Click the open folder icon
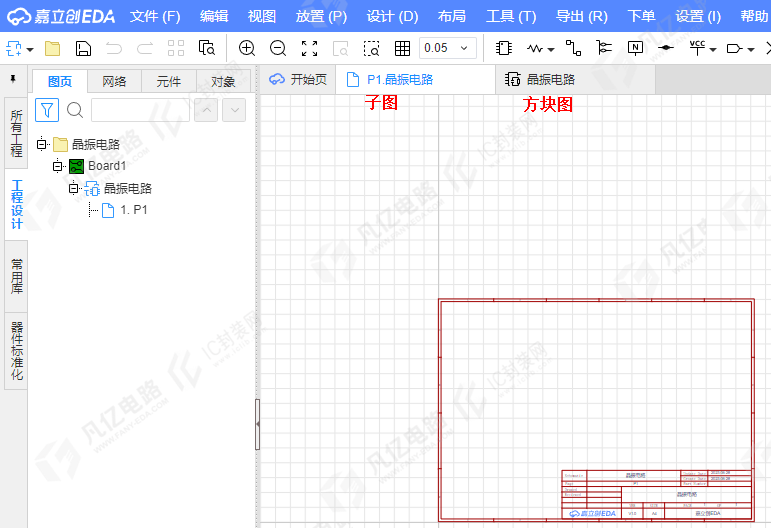This screenshot has height=528, width=771. [53, 48]
